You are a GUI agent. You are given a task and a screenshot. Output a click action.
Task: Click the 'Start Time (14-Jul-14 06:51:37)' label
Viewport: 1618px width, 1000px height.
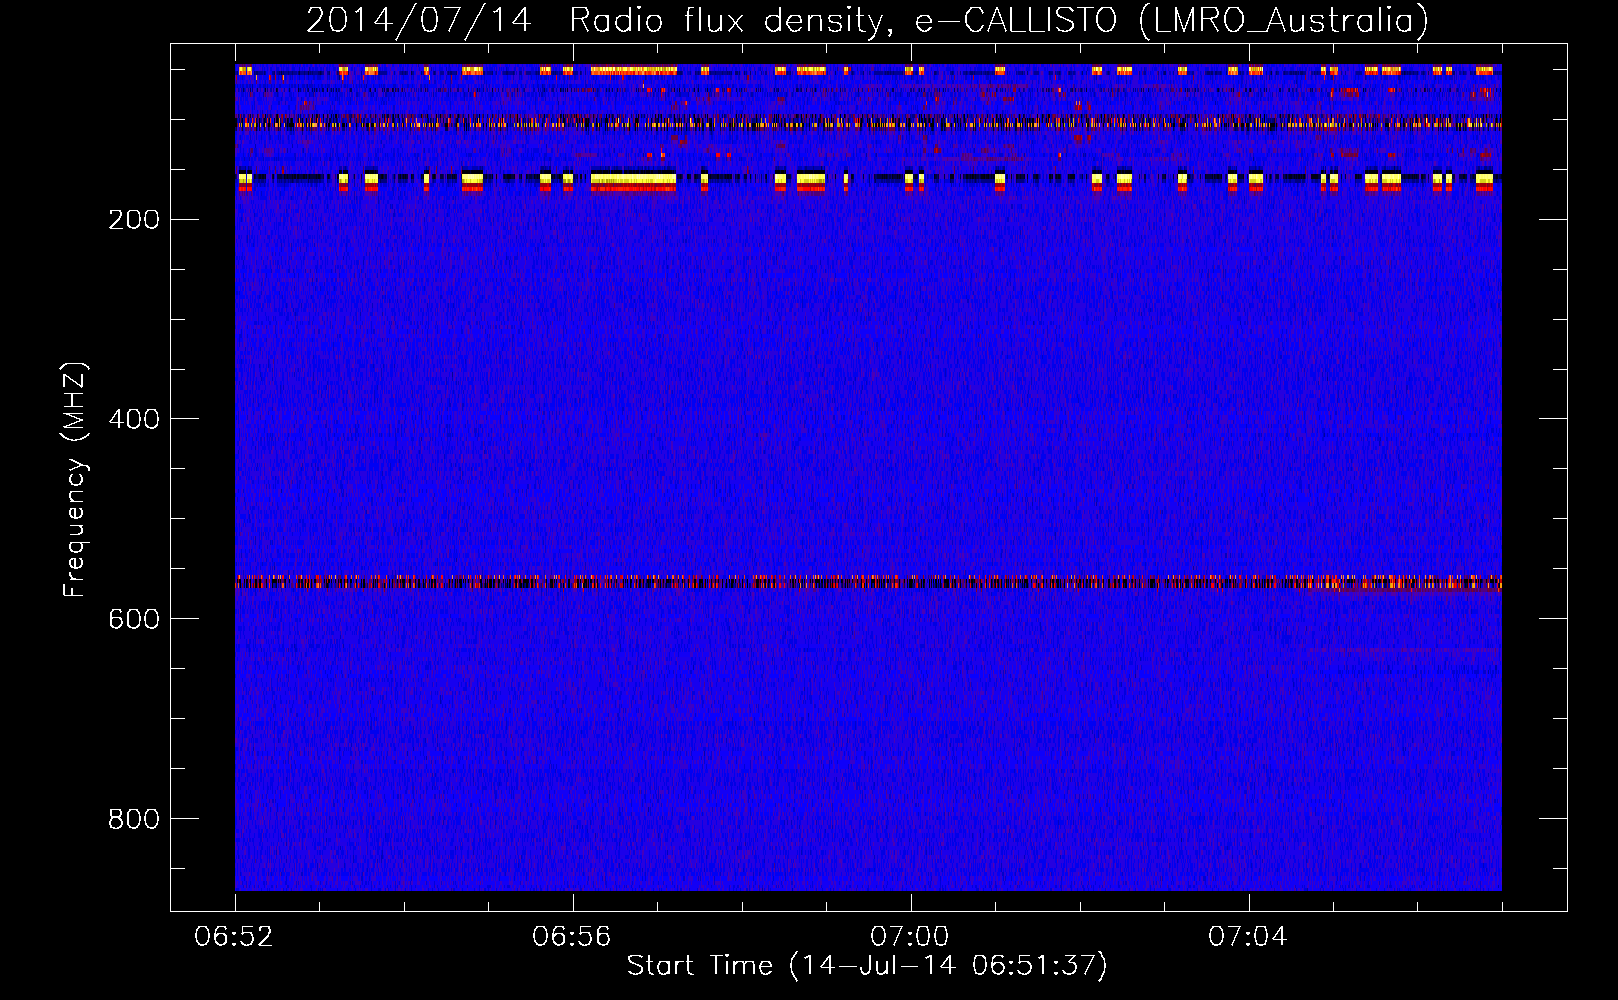click(x=867, y=966)
